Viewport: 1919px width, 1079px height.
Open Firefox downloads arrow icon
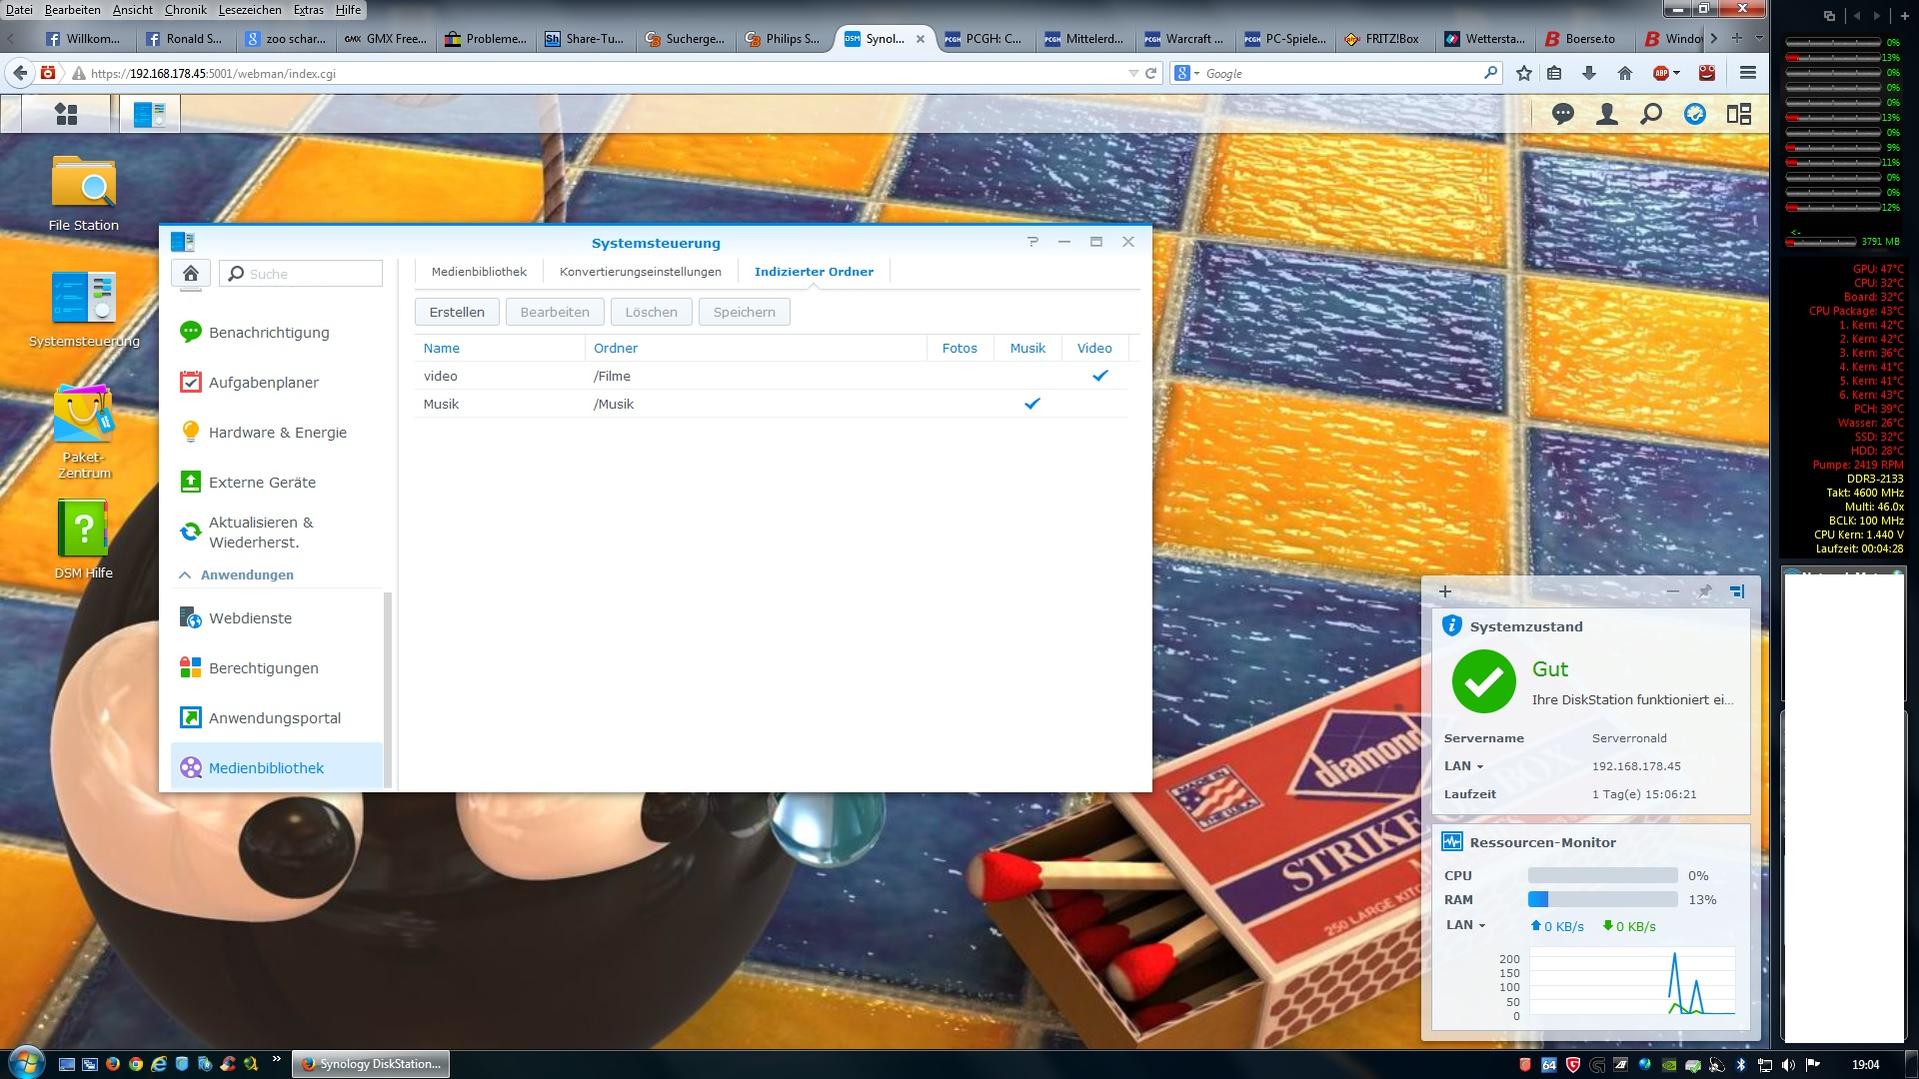[x=1589, y=73]
